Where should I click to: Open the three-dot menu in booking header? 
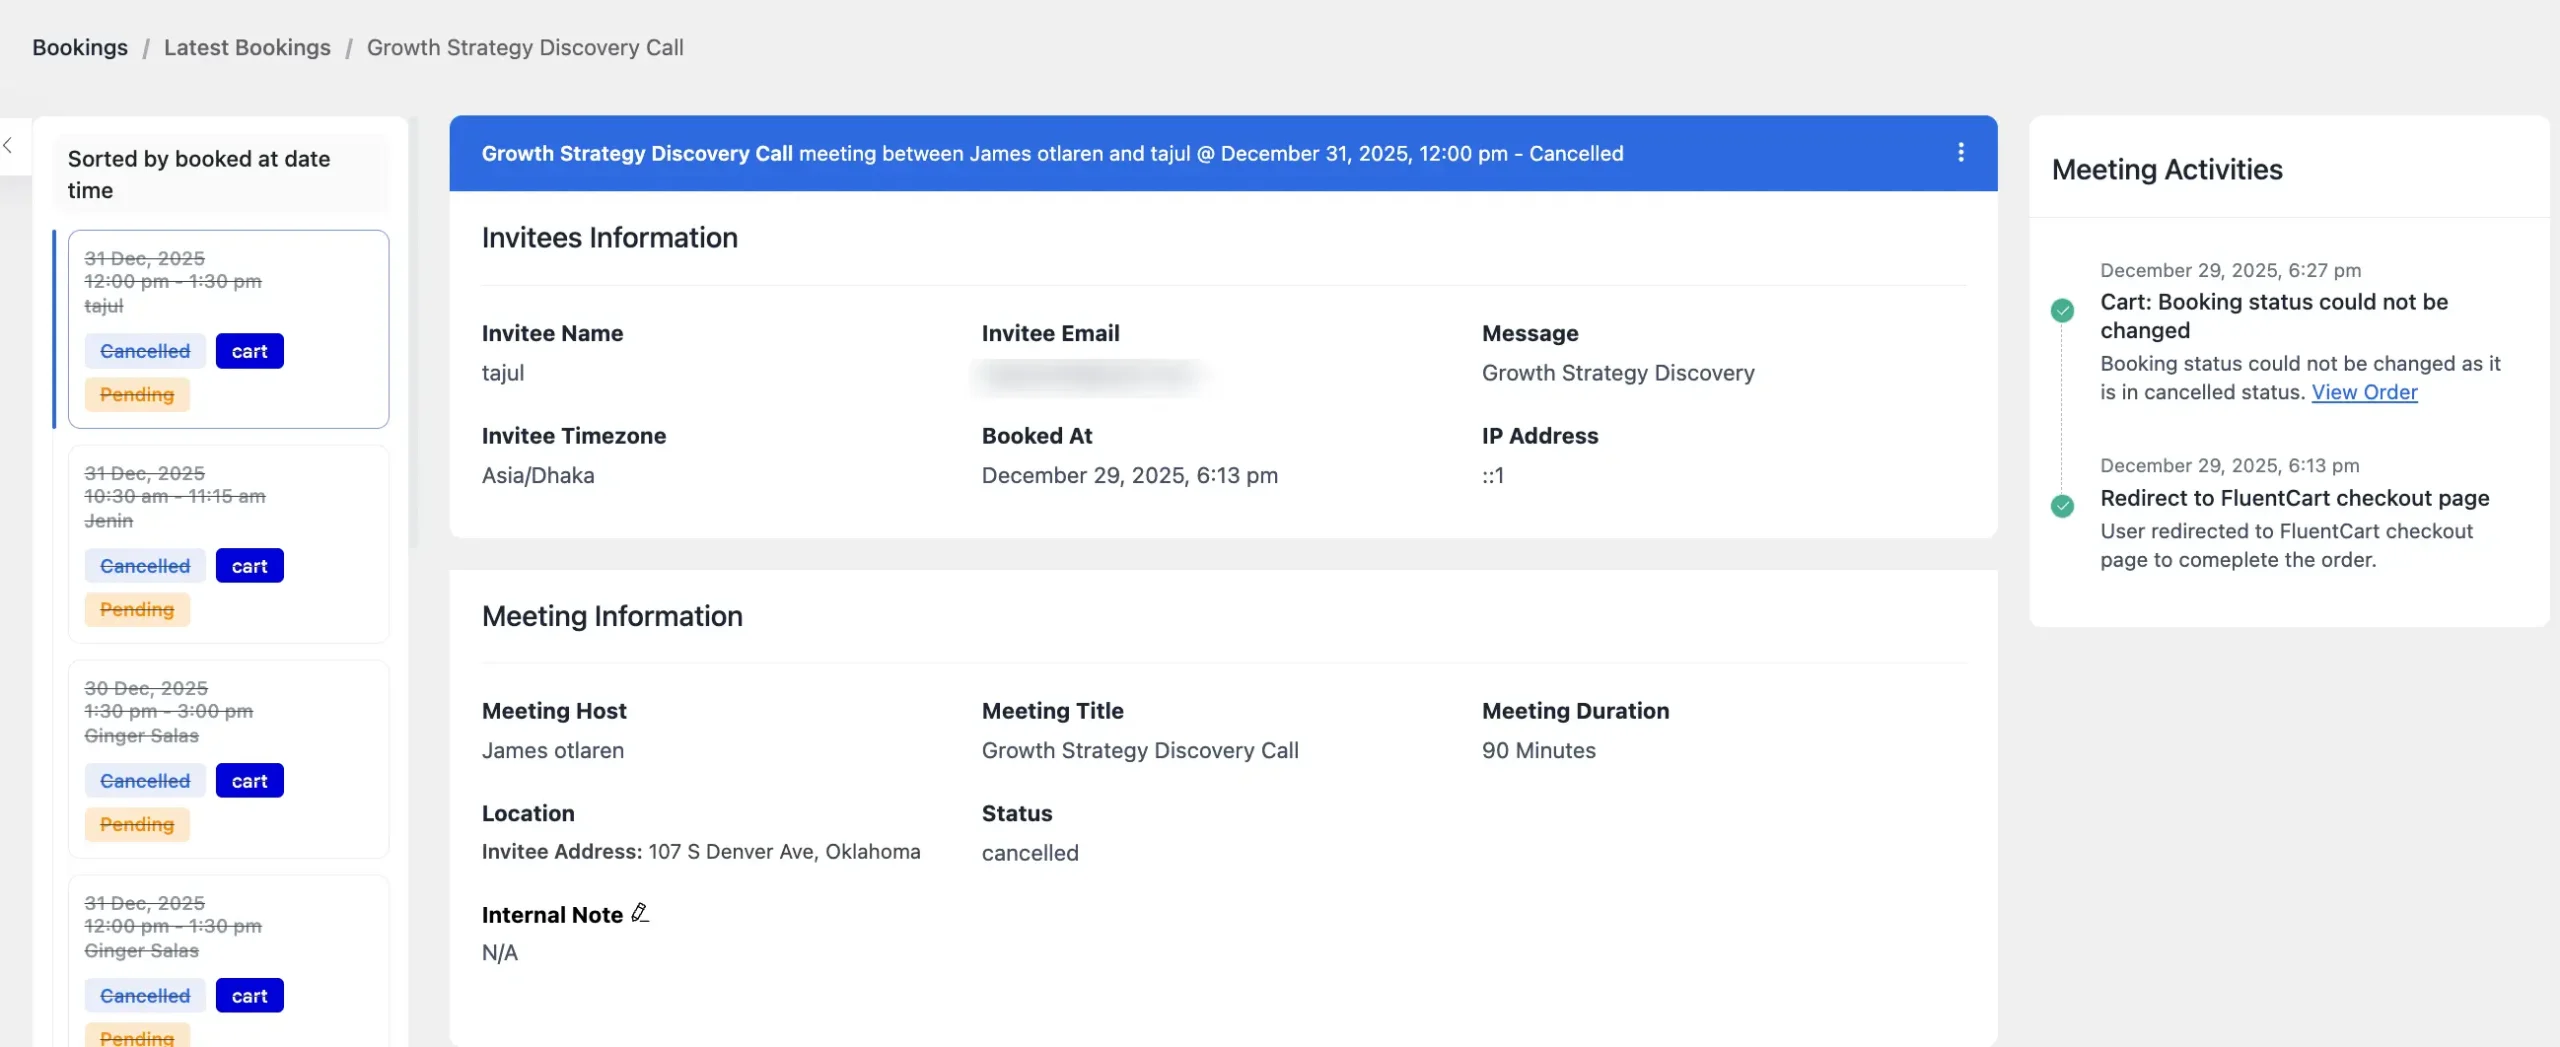coord(1960,152)
